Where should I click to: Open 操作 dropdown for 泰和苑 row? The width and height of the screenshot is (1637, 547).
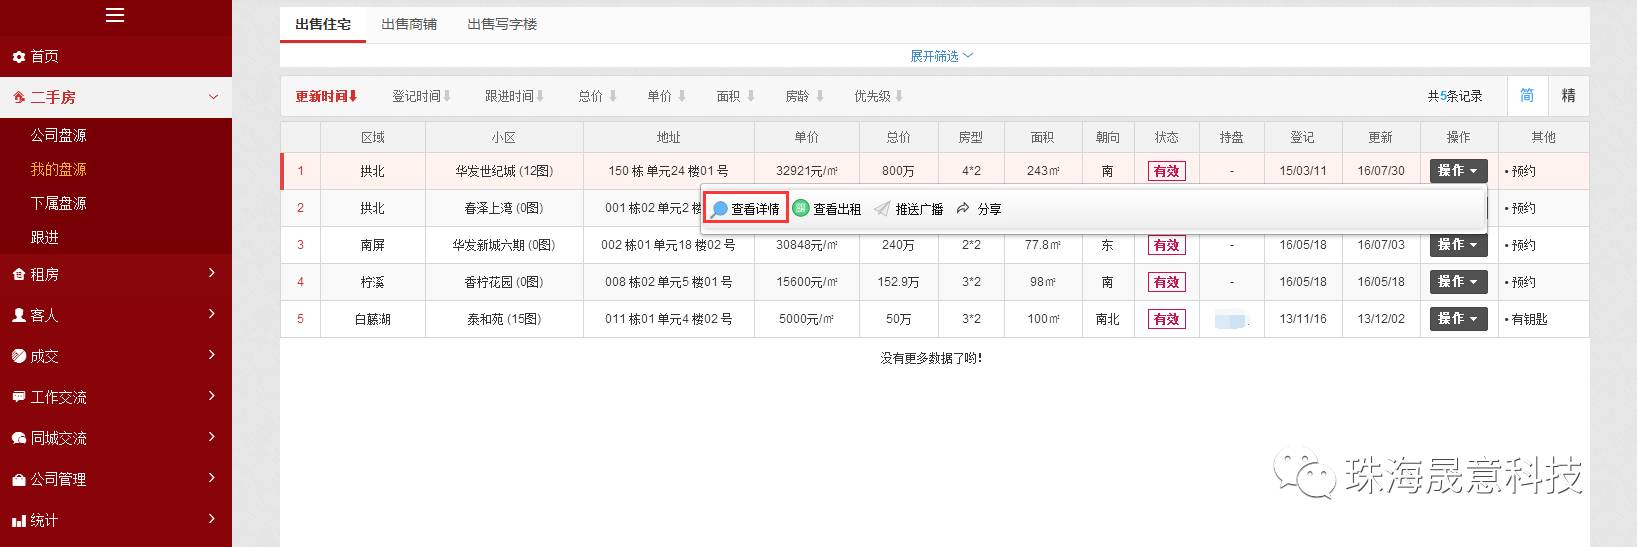click(1458, 319)
